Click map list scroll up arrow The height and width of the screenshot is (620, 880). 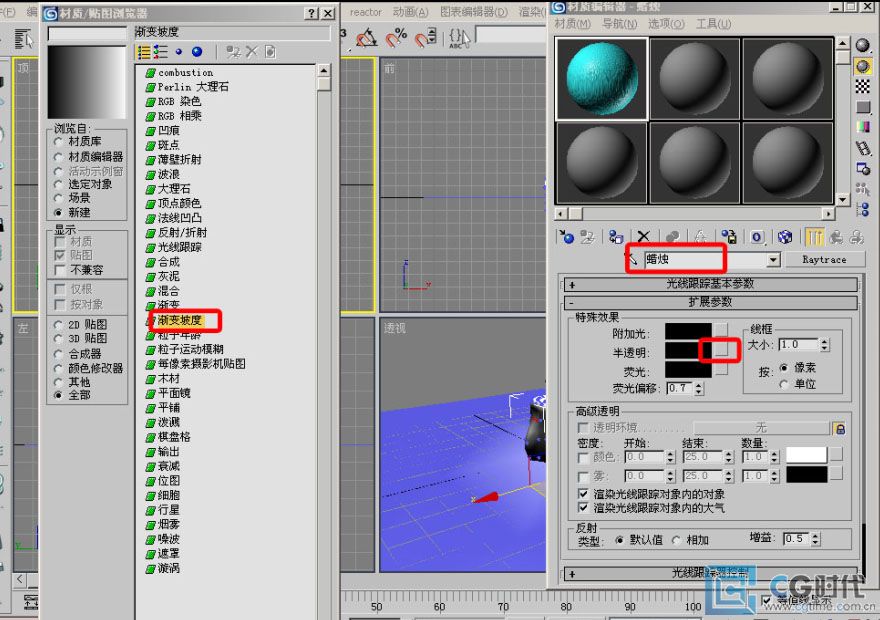[x=323, y=71]
